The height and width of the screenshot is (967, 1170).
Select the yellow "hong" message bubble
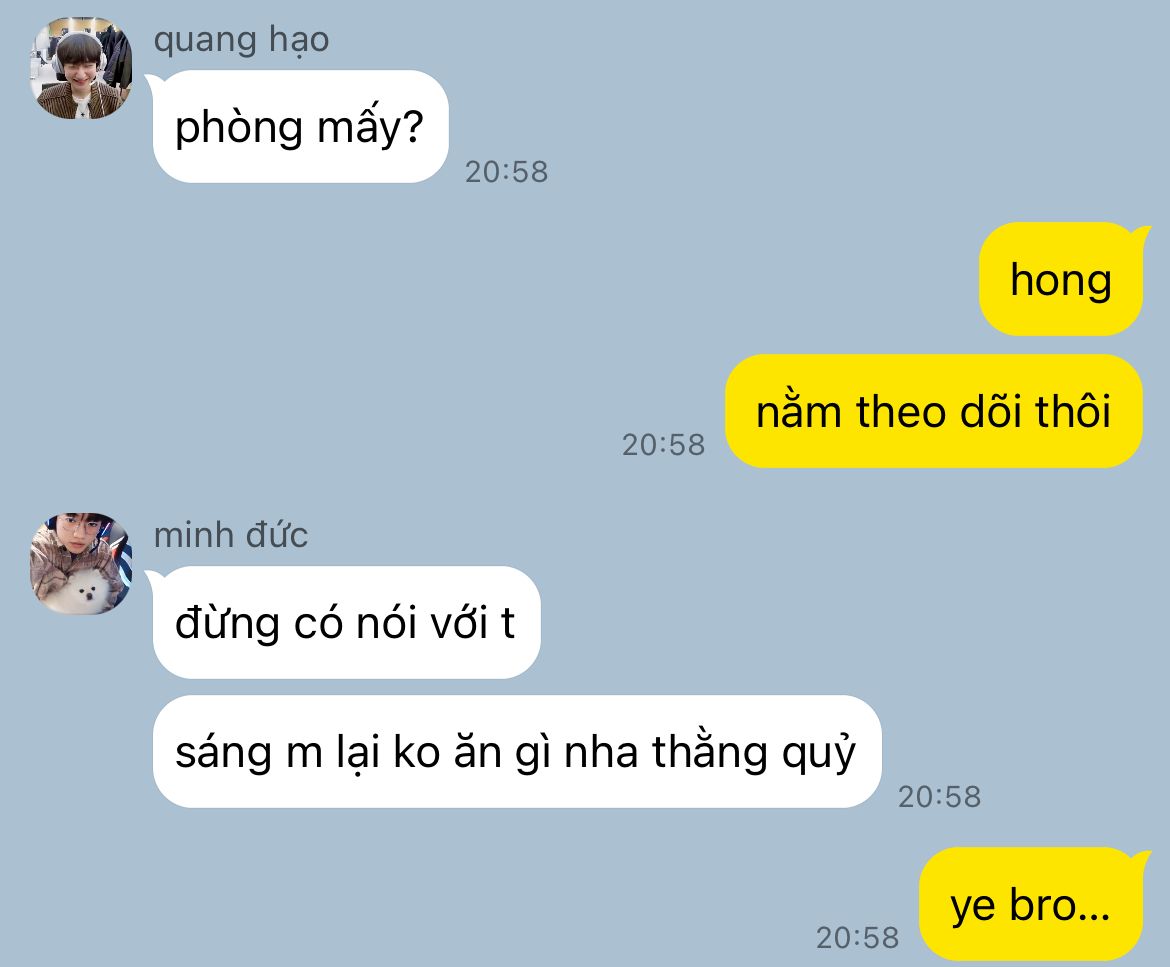(x=1061, y=279)
